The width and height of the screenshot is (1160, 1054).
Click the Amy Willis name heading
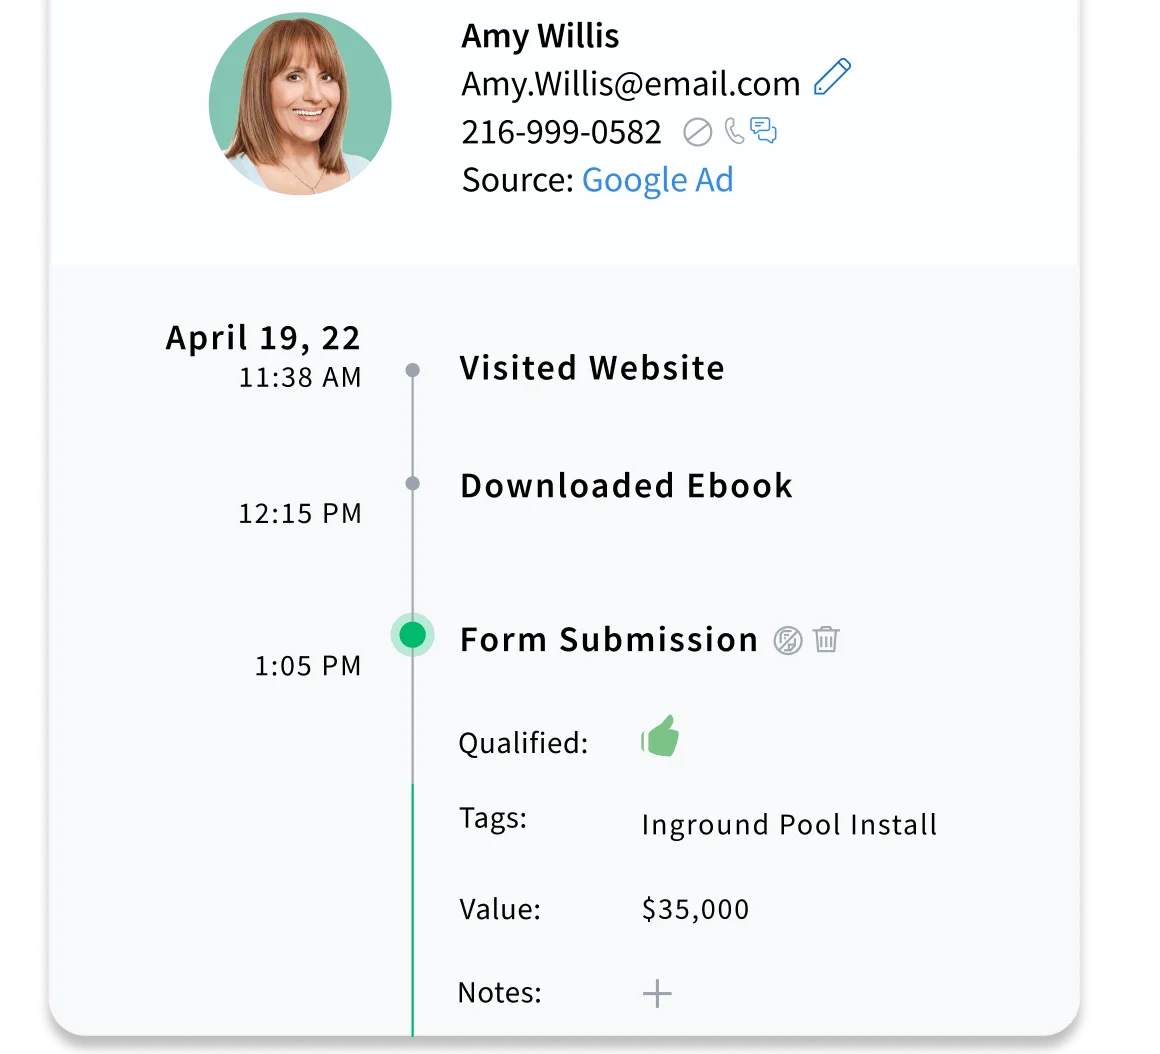pyautogui.click(x=540, y=36)
